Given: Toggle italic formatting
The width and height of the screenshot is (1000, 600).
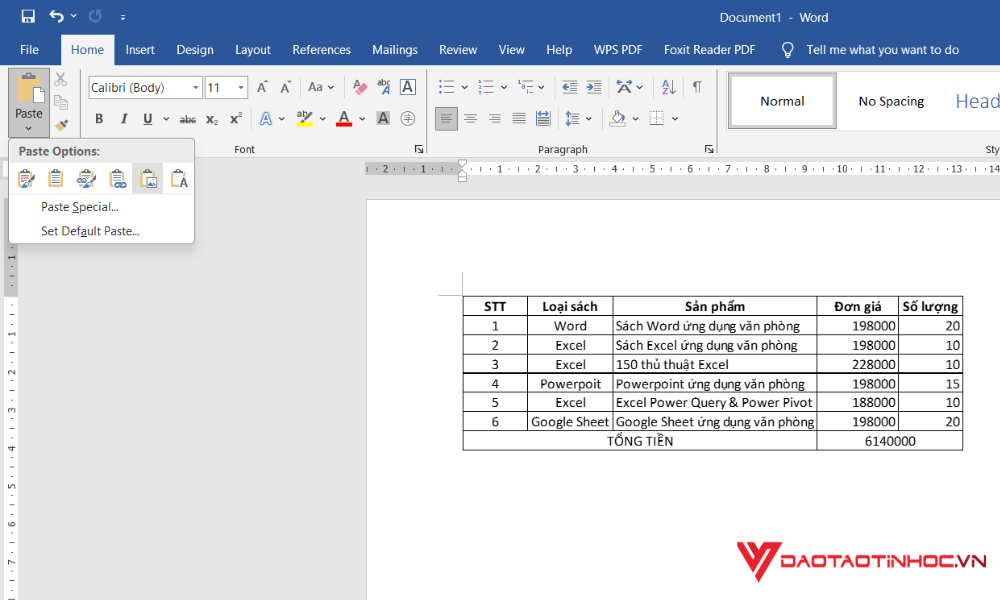Looking at the screenshot, I should [x=124, y=118].
